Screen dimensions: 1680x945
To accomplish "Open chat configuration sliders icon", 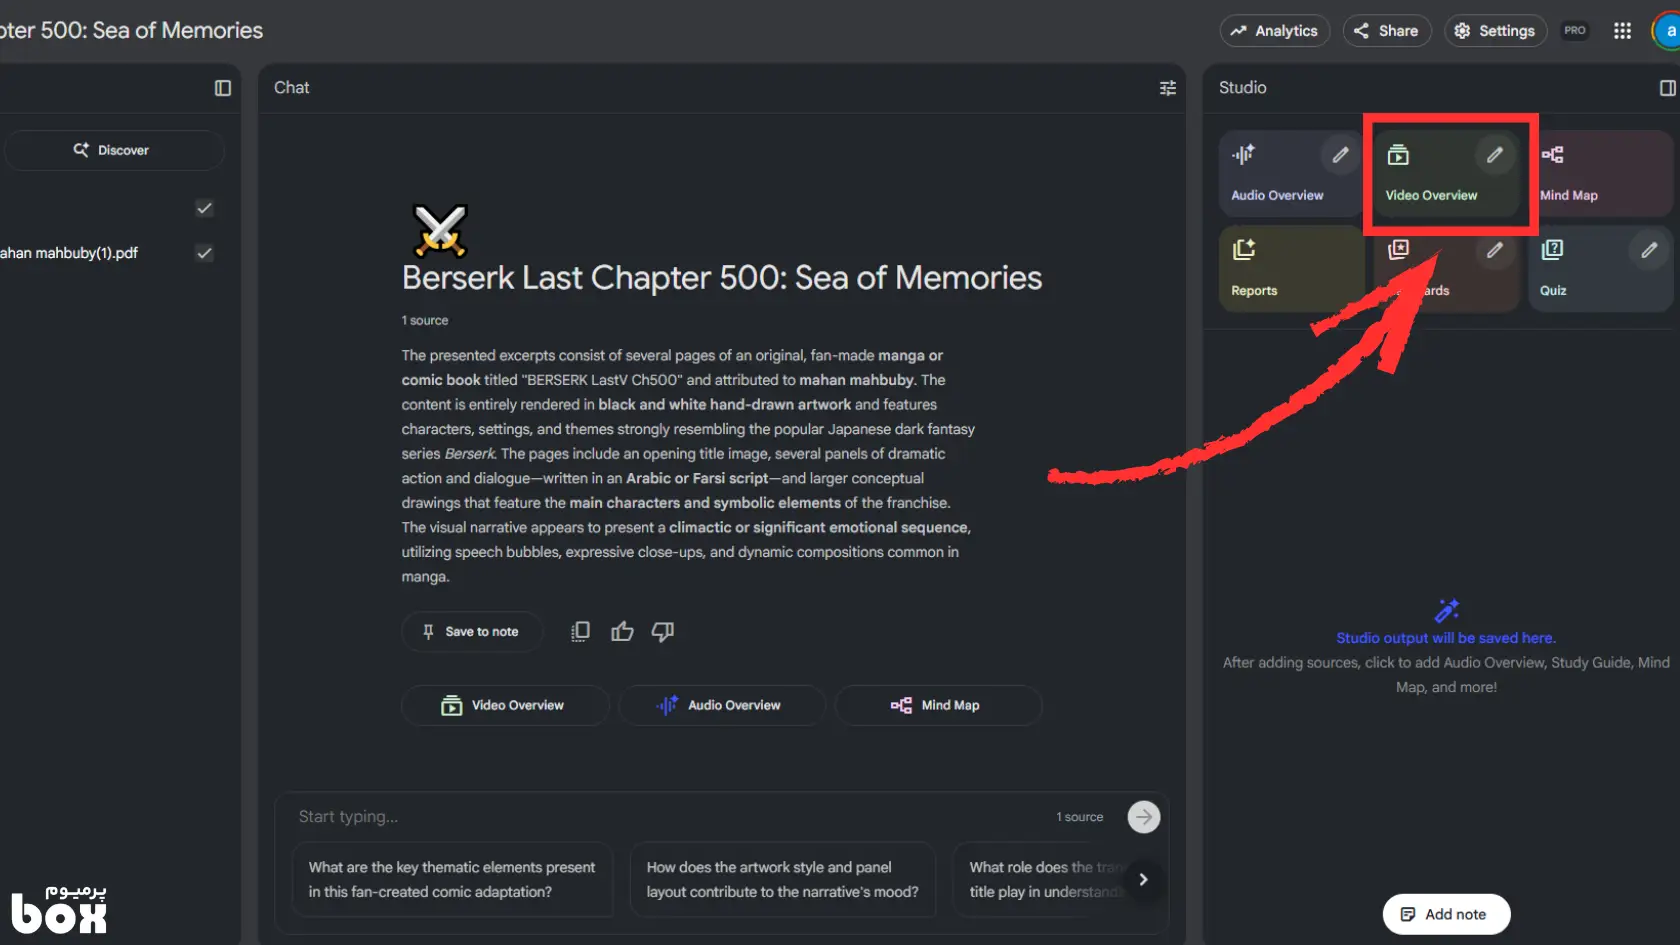I will [x=1167, y=88].
